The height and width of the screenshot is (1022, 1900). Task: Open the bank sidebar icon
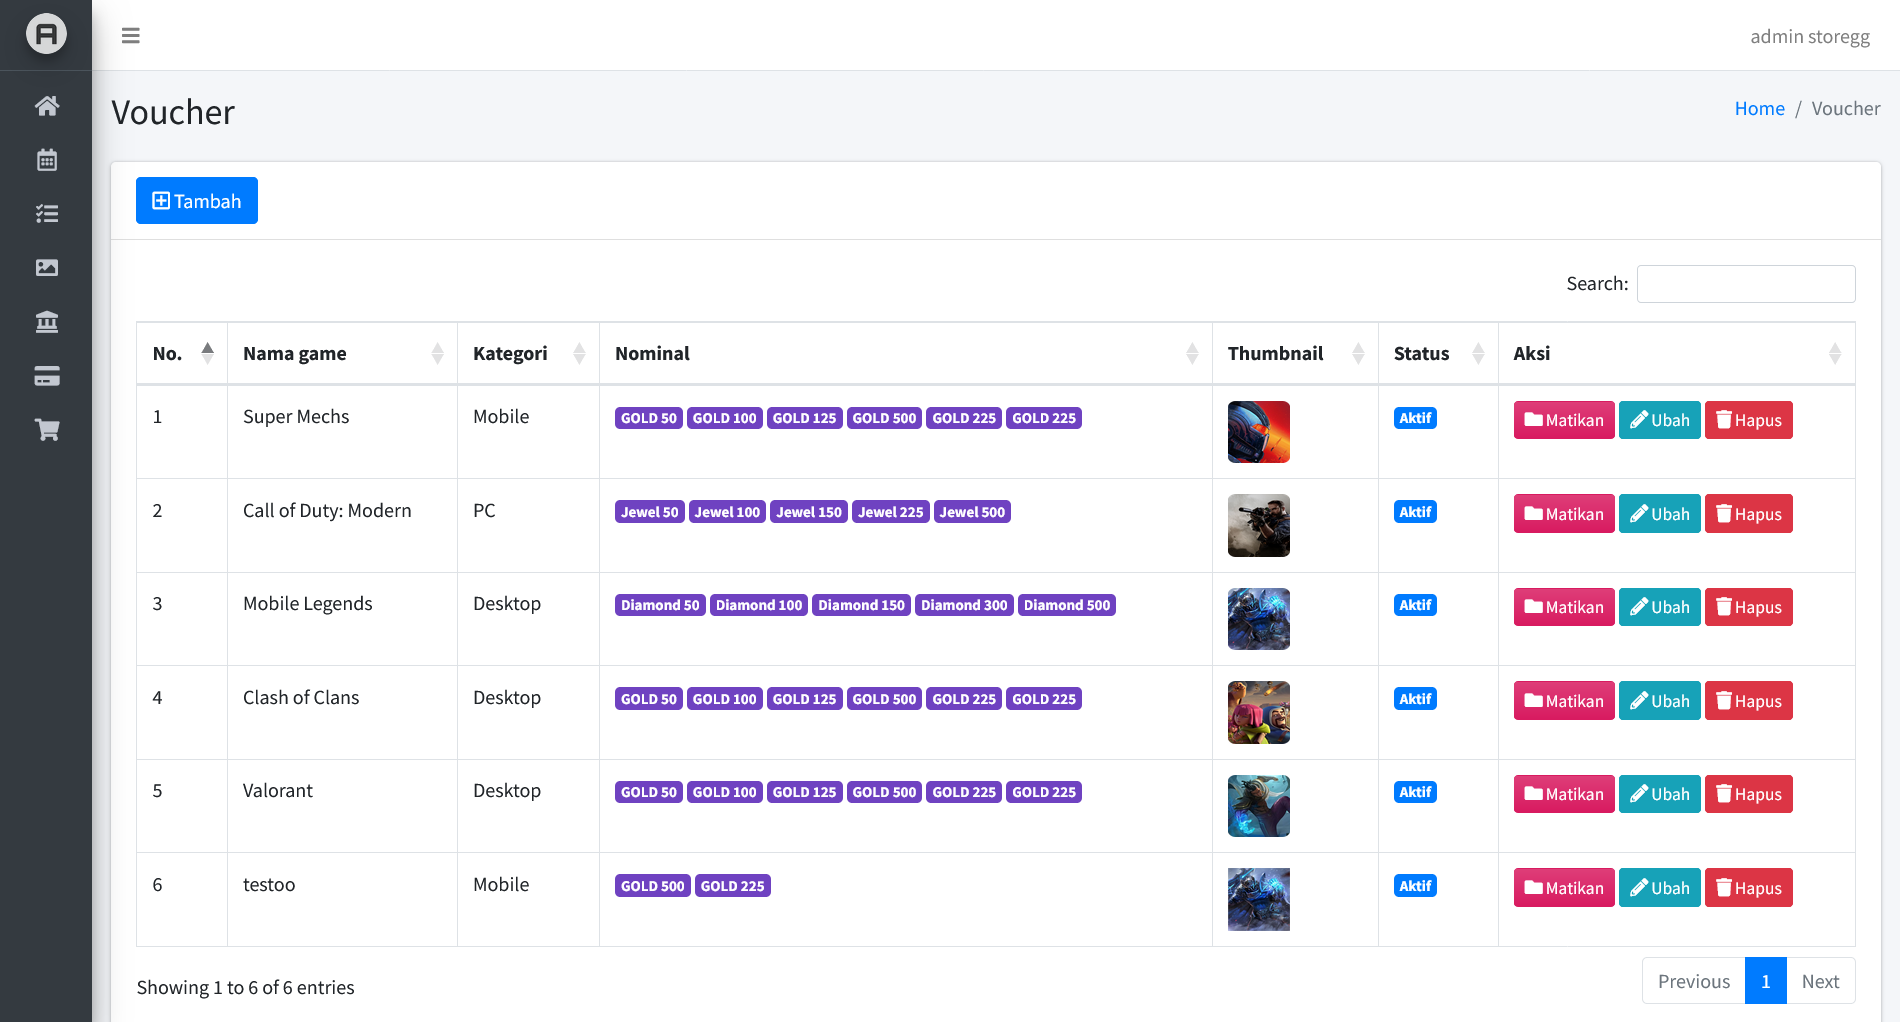[x=46, y=322]
